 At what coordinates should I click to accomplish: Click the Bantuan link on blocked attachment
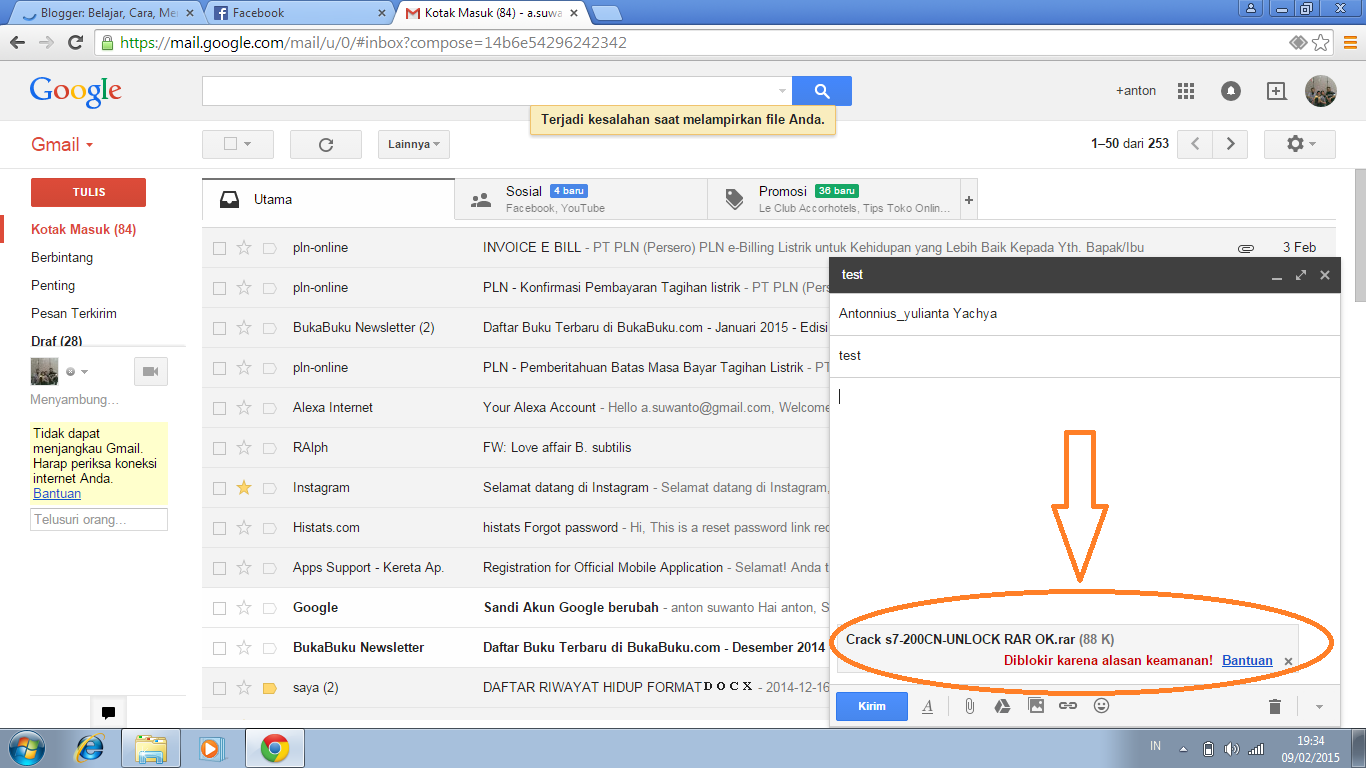point(1246,660)
